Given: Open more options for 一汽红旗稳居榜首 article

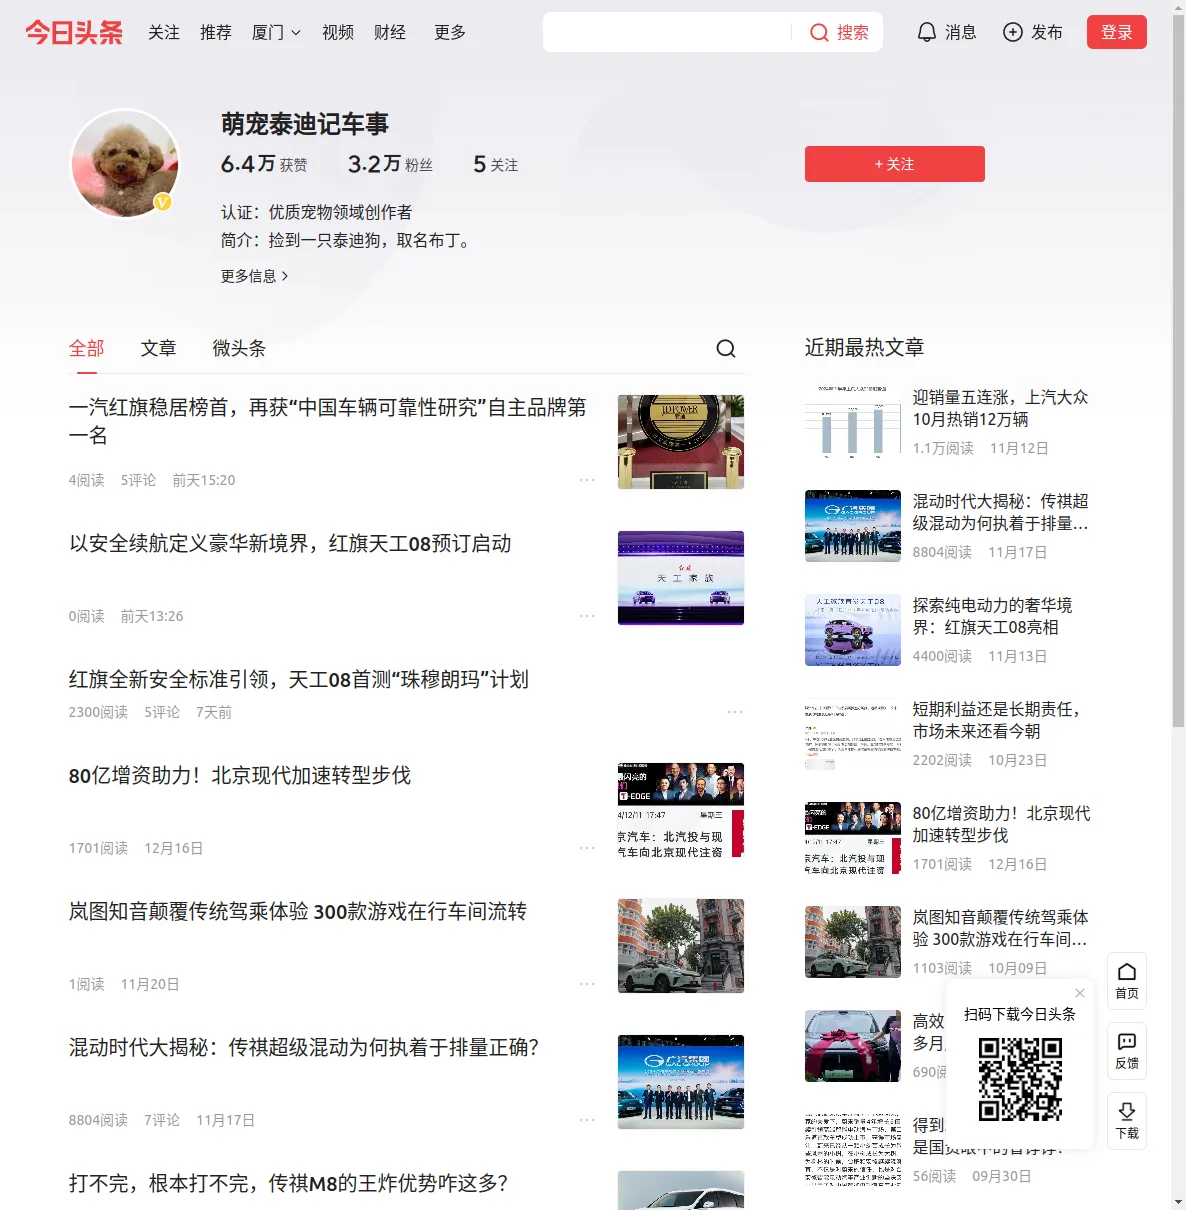Looking at the screenshot, I should [587, 480].
